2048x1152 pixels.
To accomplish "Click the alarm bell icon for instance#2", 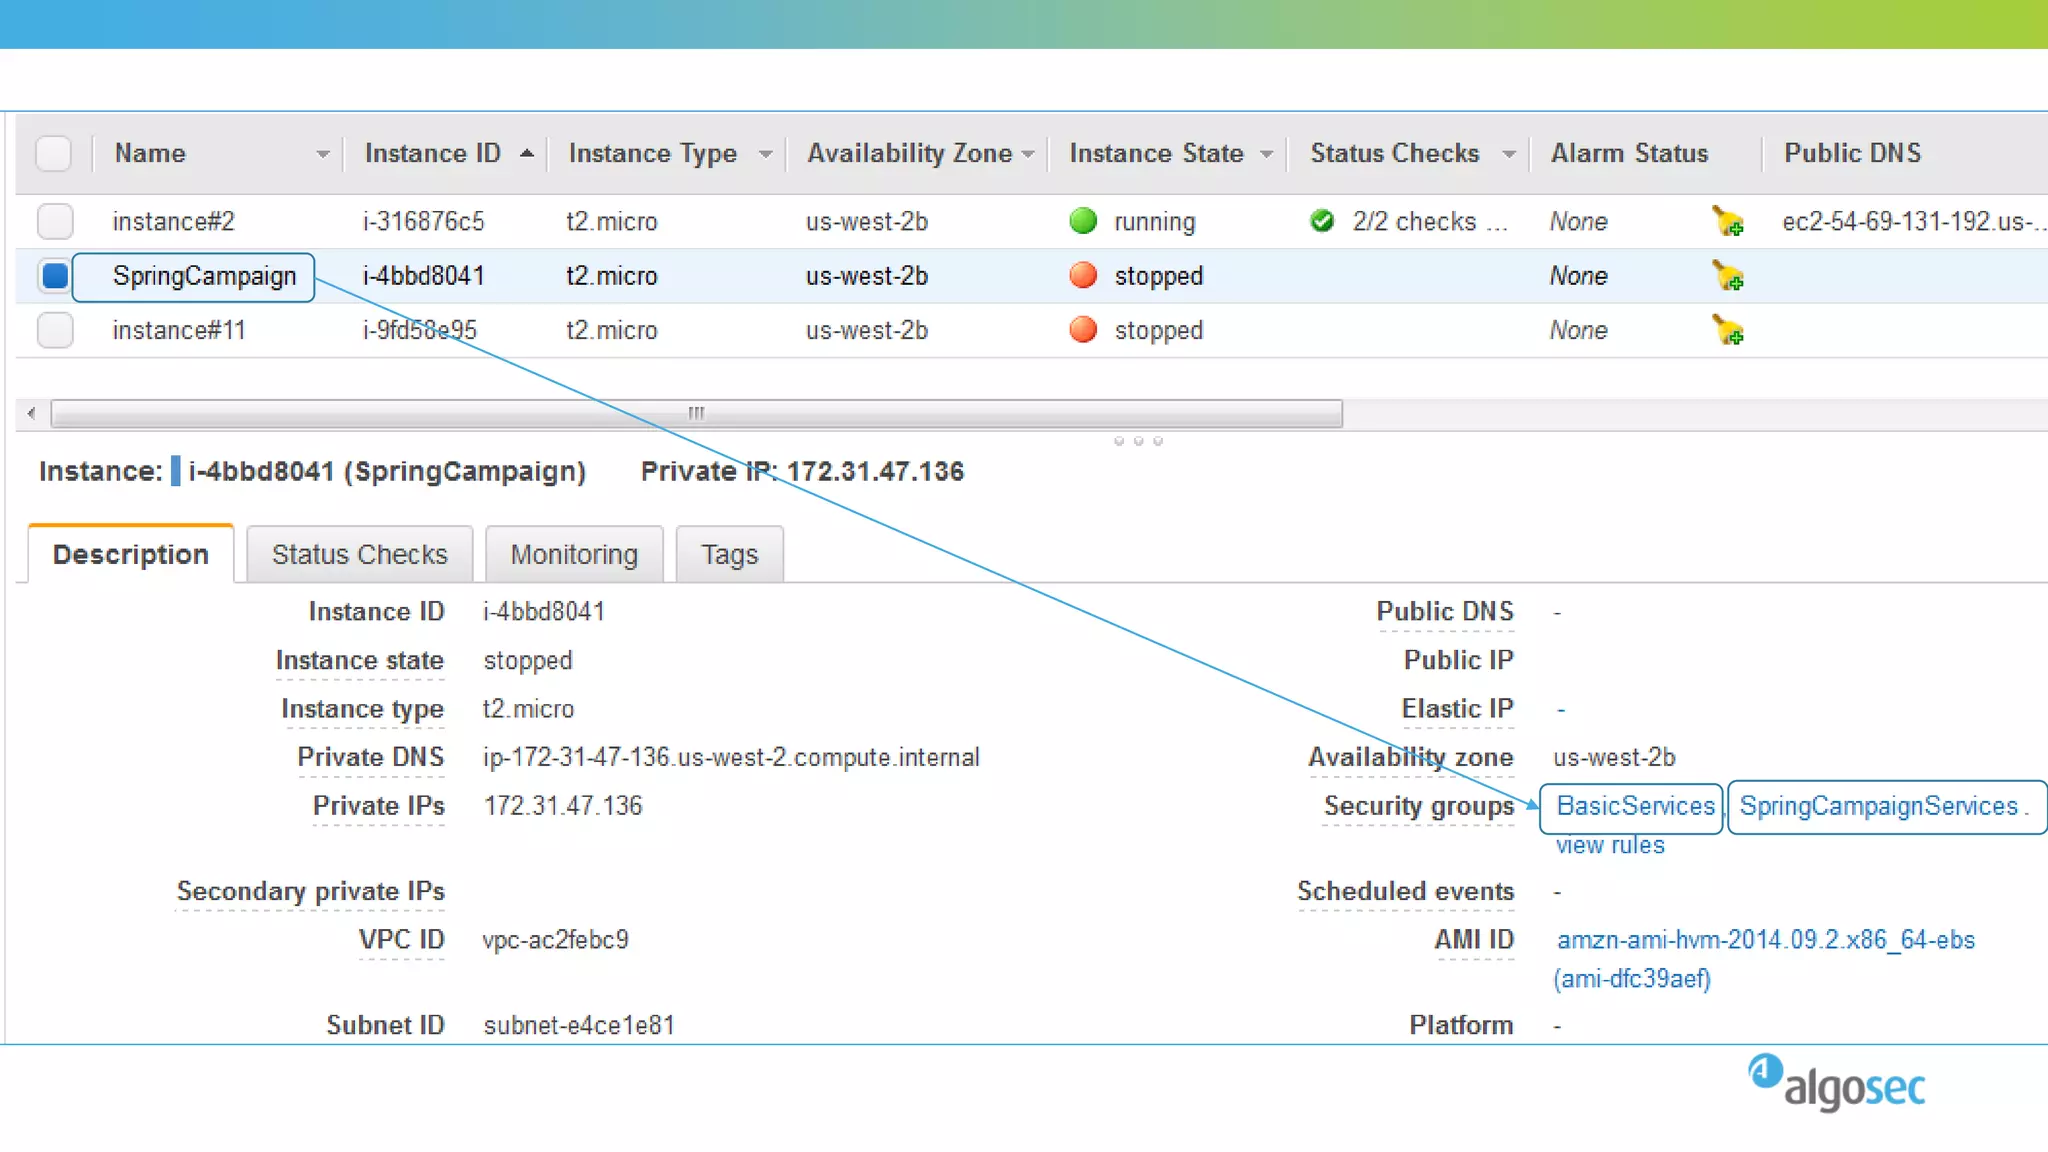I will pyautogui.click(x=1727, y=221).
